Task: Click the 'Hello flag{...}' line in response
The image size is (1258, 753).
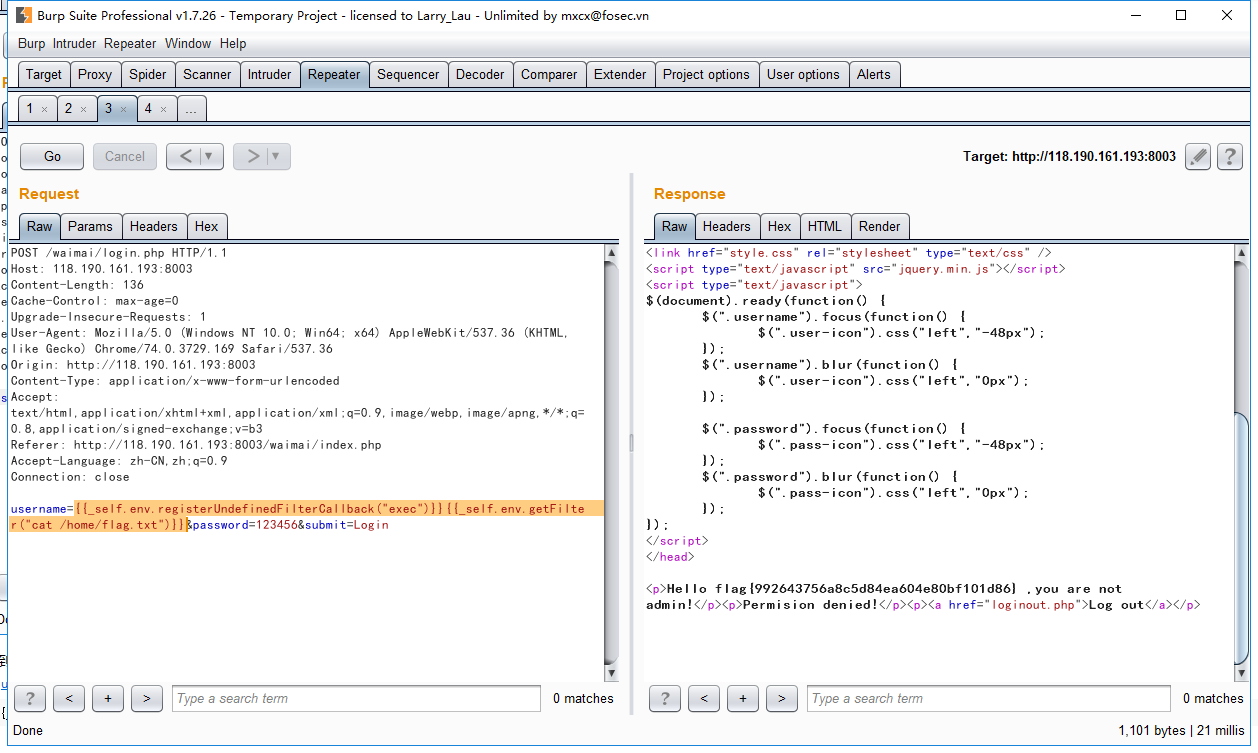Action: click(884, 589)
